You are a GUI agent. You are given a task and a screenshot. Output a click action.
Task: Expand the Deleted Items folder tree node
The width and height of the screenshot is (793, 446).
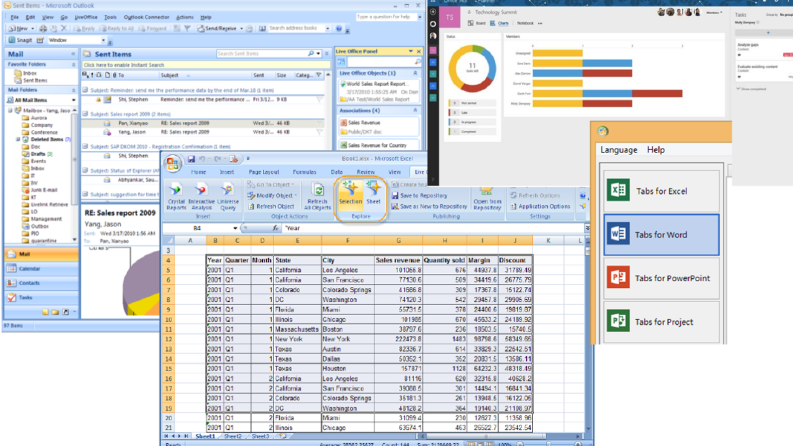pos(18,140)
